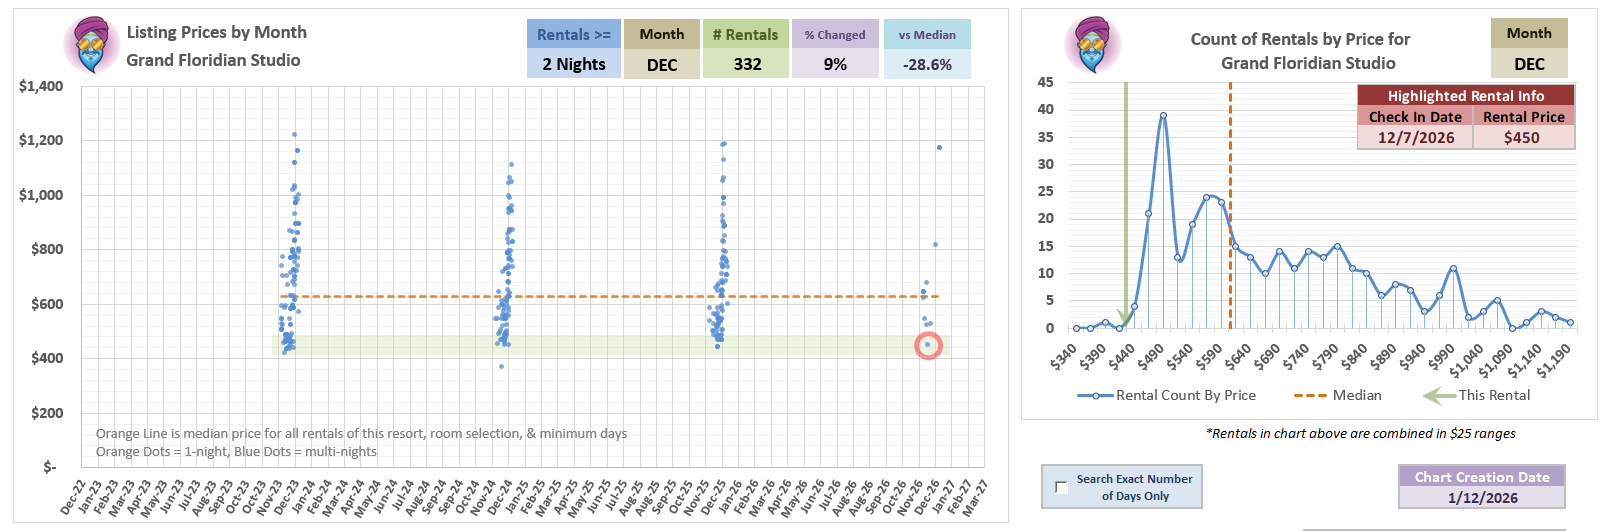Click the -28.6% vs Median value

pos(926,64)
